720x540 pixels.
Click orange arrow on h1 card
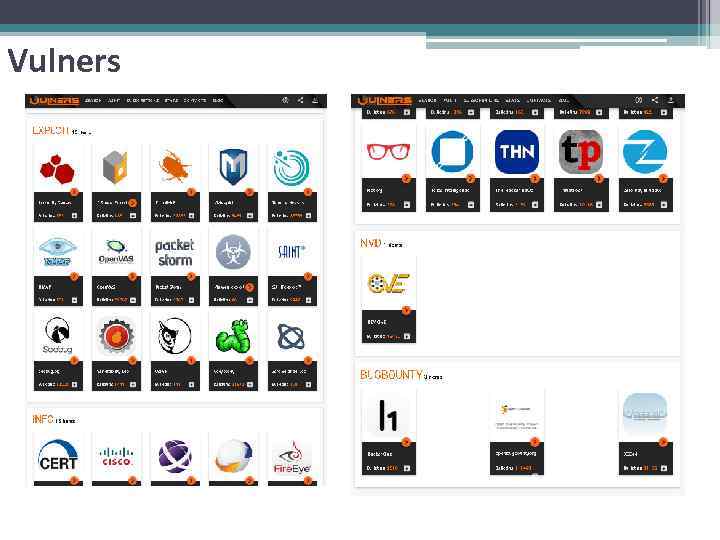tap(406, 442)
